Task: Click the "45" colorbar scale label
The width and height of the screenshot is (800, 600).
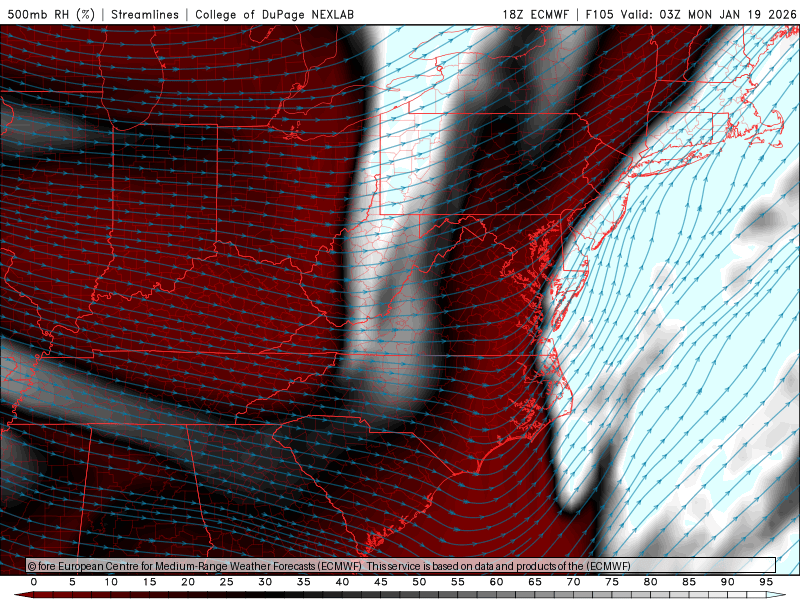Action: (381, 582)
